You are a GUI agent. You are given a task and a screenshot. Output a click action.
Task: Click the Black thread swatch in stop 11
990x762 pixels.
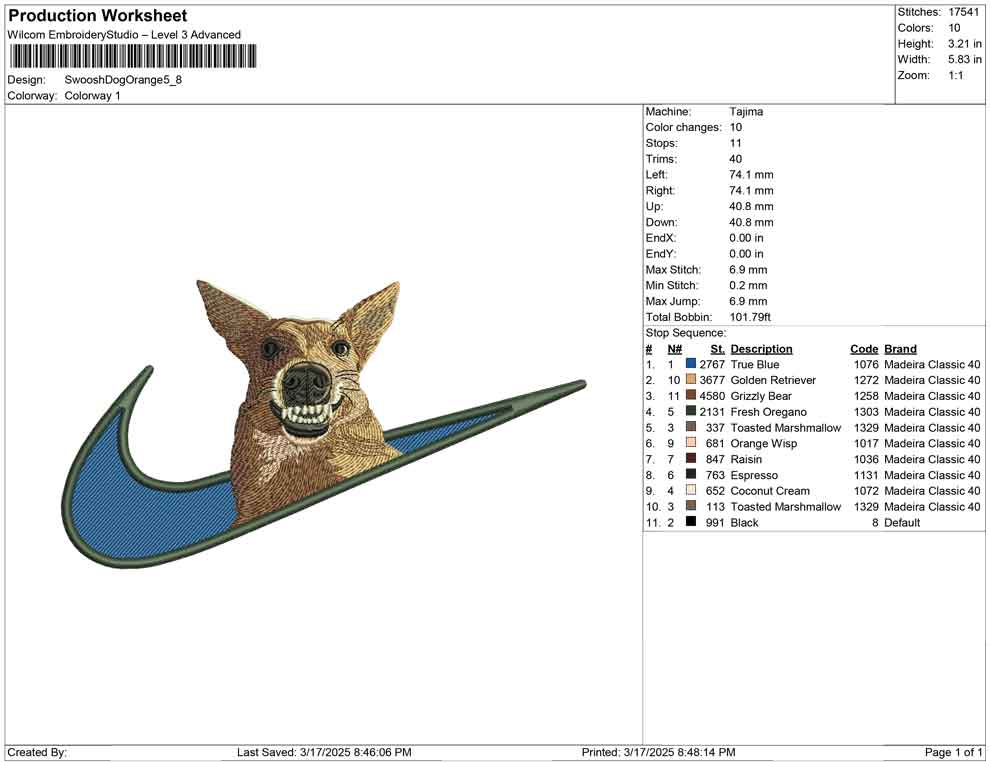[x=691, y=522]
